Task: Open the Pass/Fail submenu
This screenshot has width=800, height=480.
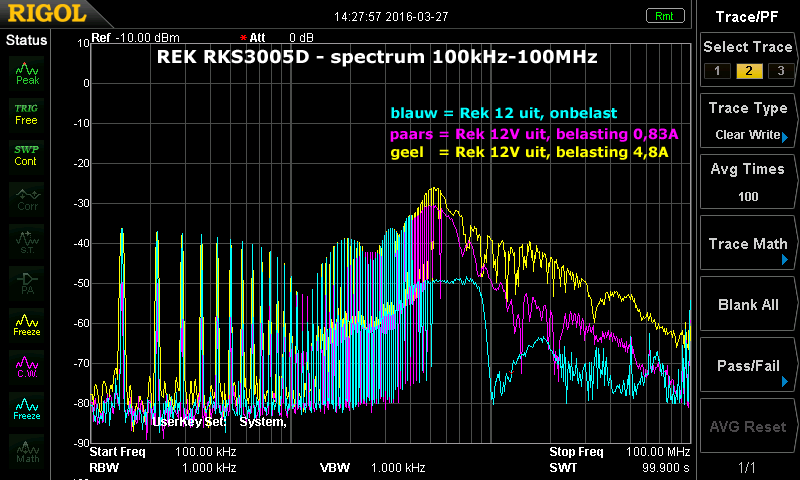Action: point(747,366)
